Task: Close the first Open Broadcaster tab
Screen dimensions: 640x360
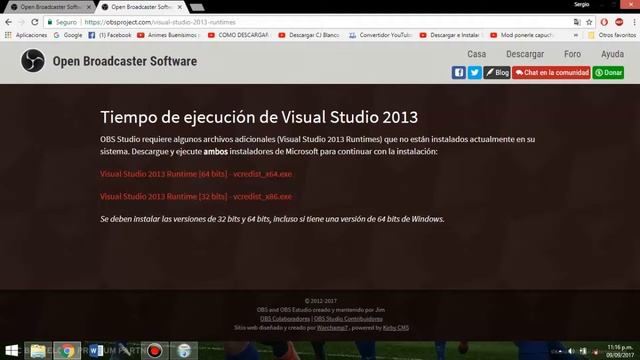Action: click(89, 7)
